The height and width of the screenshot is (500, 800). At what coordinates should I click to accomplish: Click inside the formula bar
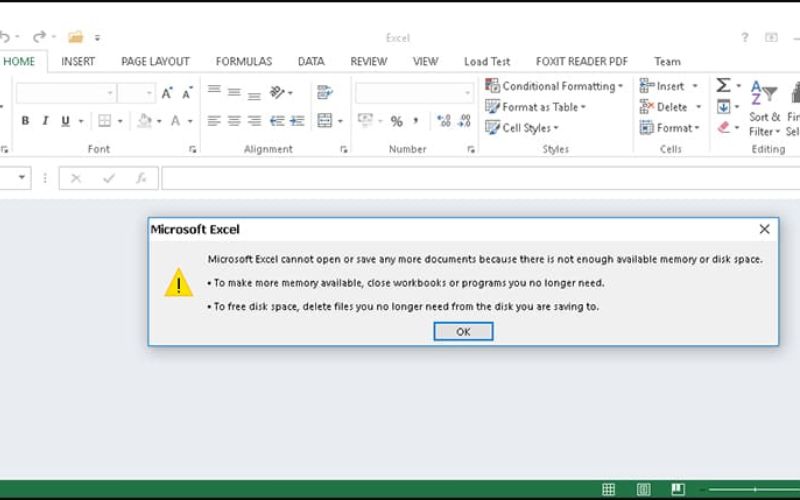(481, 179)
